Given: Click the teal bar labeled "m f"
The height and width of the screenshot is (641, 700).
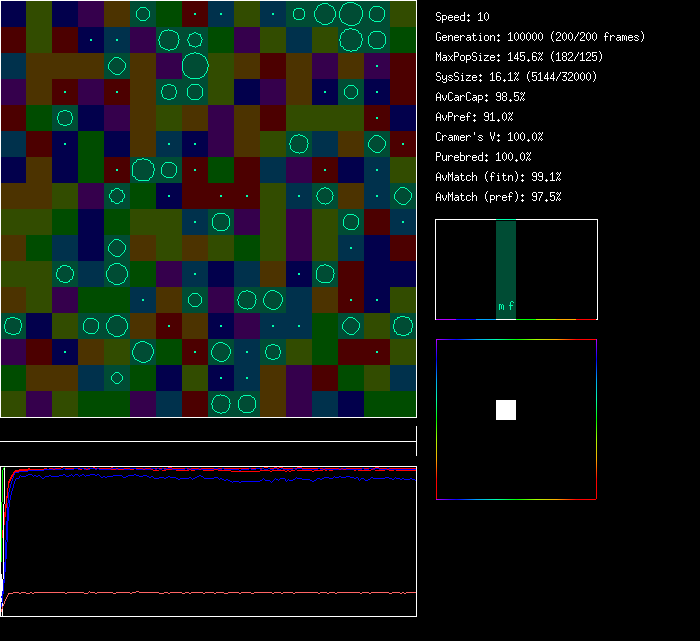Looking at the screenshot, I should tap(506, 260).
